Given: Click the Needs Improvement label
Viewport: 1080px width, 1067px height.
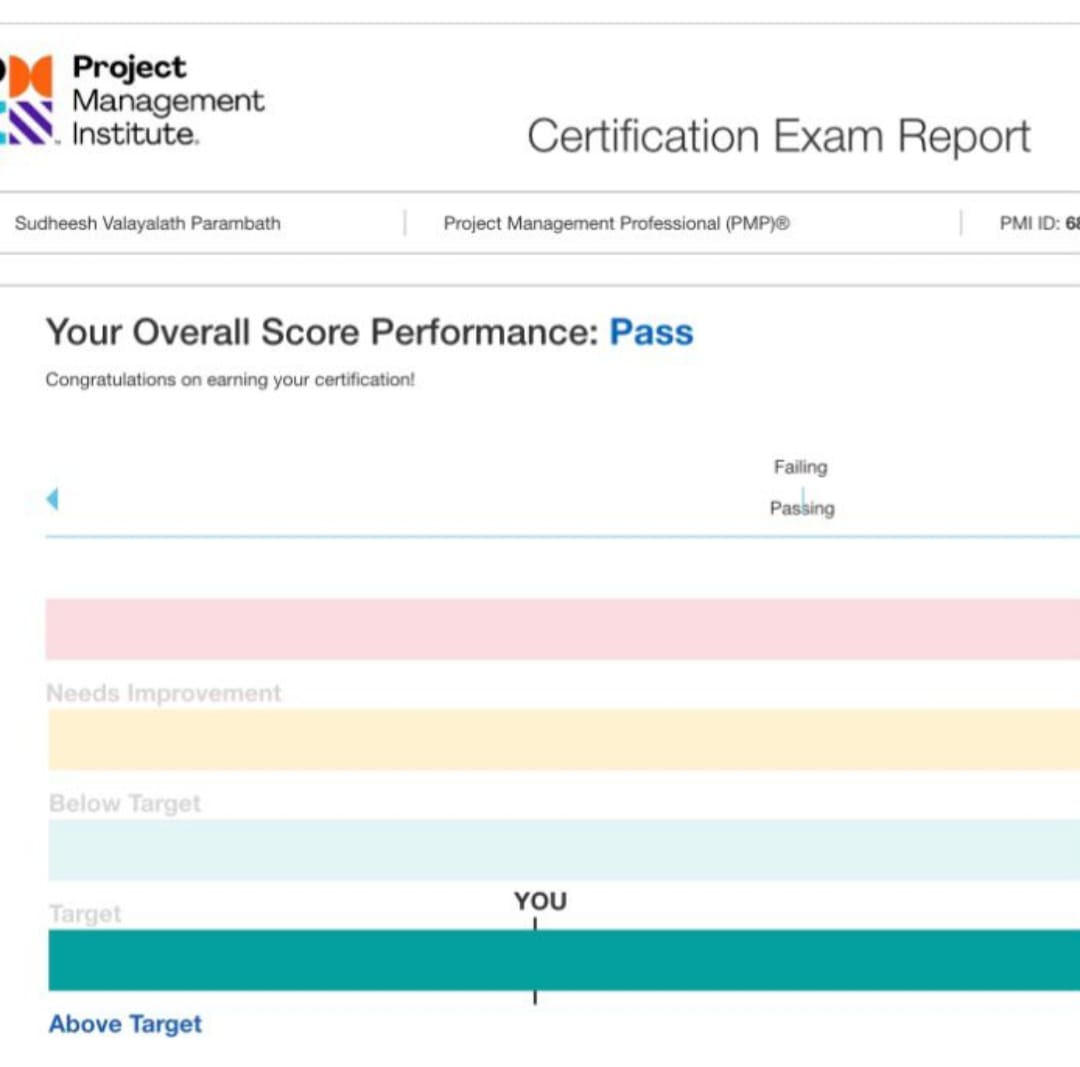Looking at the screenshot, I should (x=164, y=693).
